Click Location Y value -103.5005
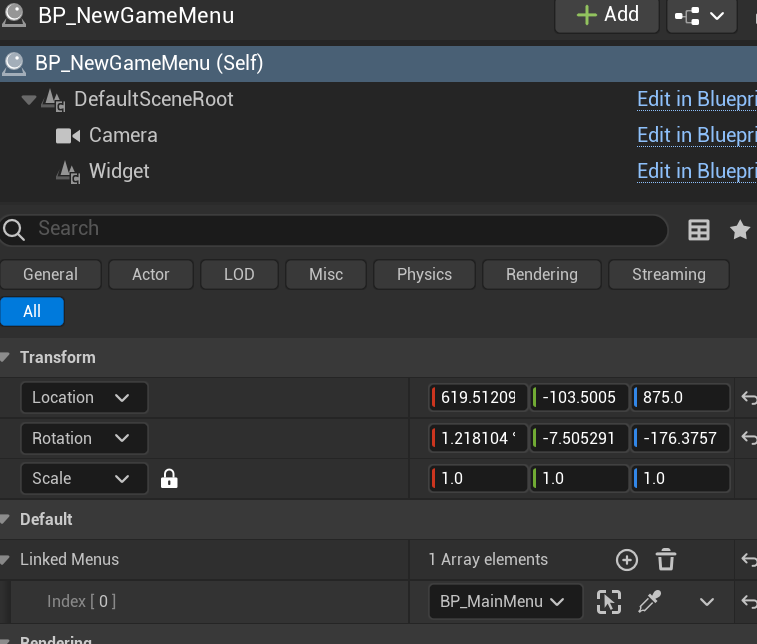This screenshot has width=757, height=644. click(x=579, y=398)
